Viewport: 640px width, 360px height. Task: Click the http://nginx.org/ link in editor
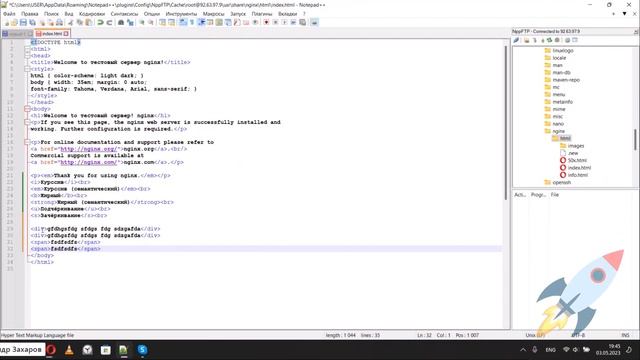pos(89,149)
